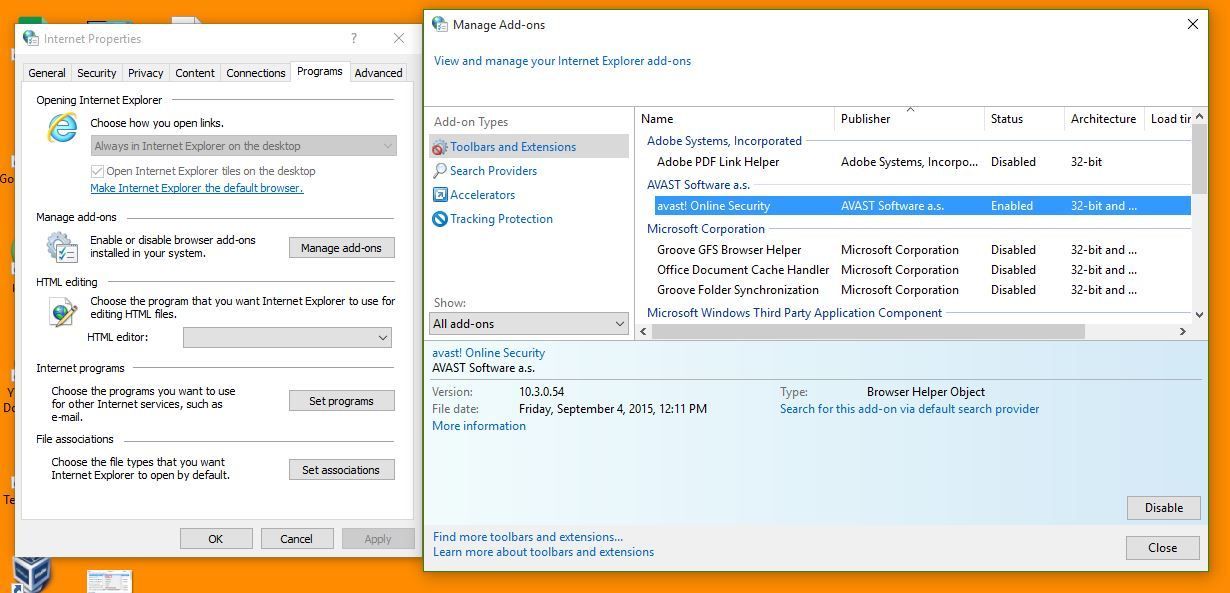The width and height of the screenshot is (1230, 593).
Task: Switch to the Advanced tab
Action: (378, 73)
